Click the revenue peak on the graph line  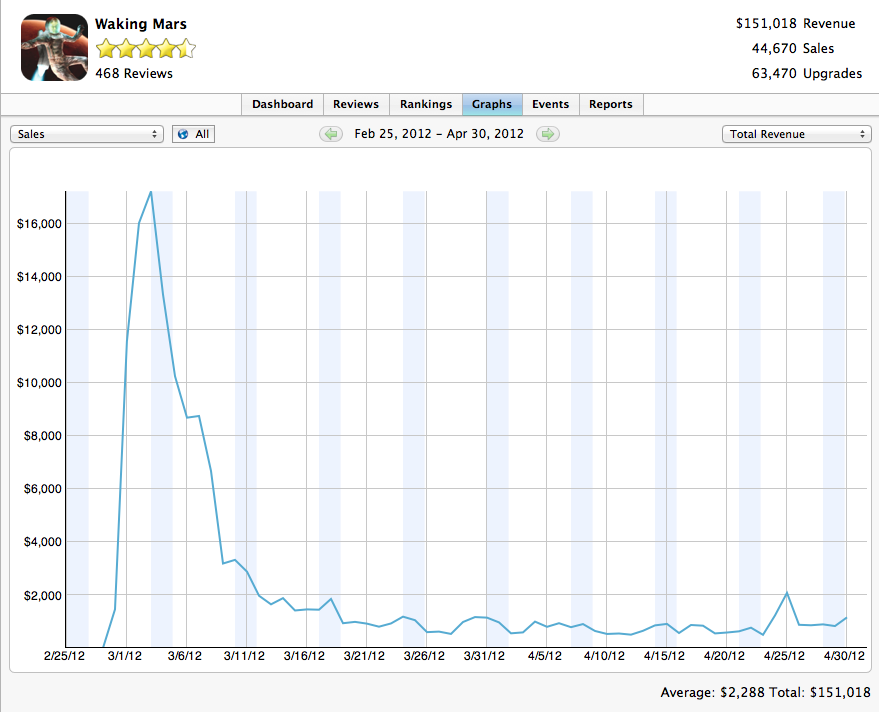[151, 192]
